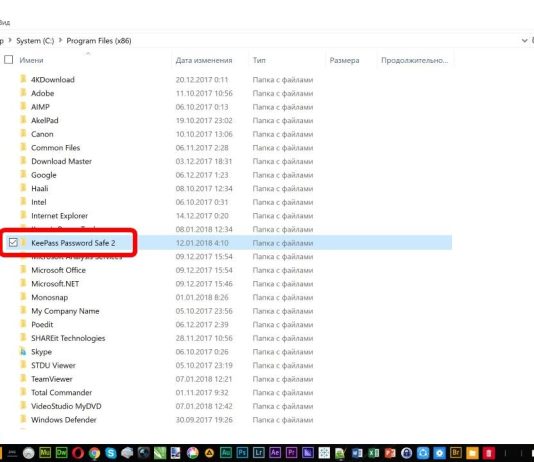The height and width of the screenshot is (462, 534).
Task: Launch Photoshop from the taskbar
Action: coord(242,452)
